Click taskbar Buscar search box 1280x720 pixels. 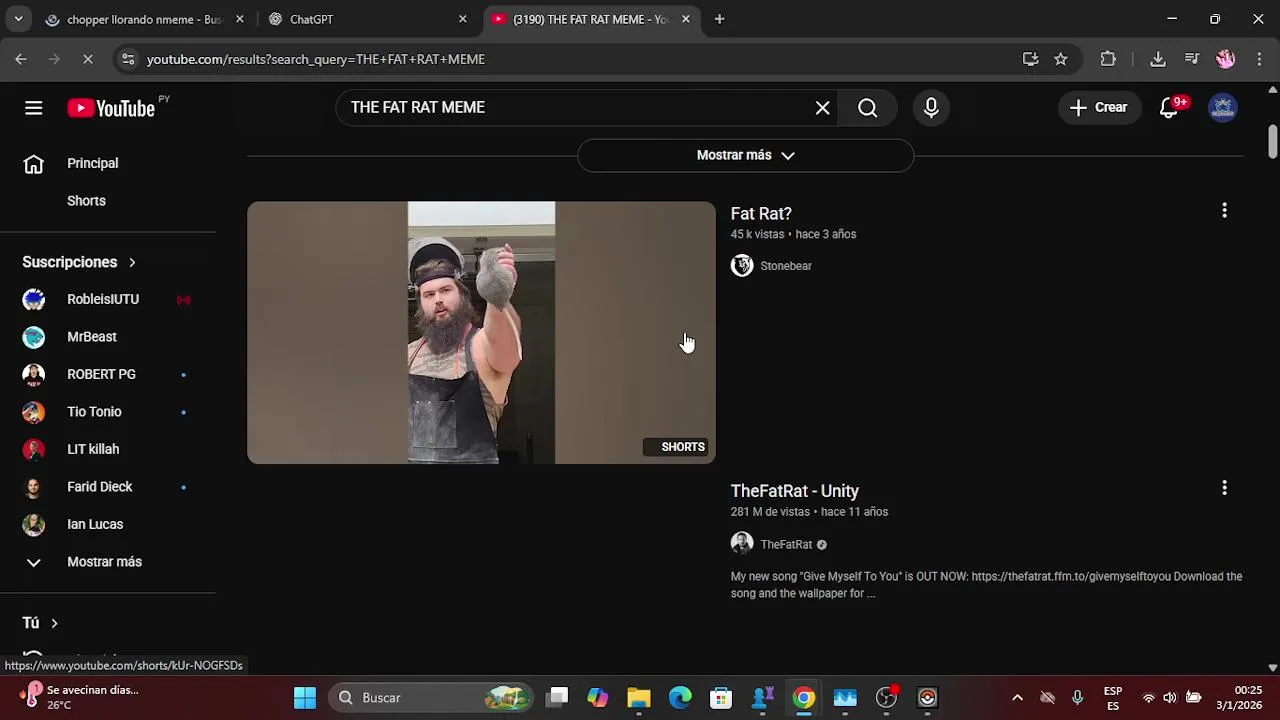[432, 698]
